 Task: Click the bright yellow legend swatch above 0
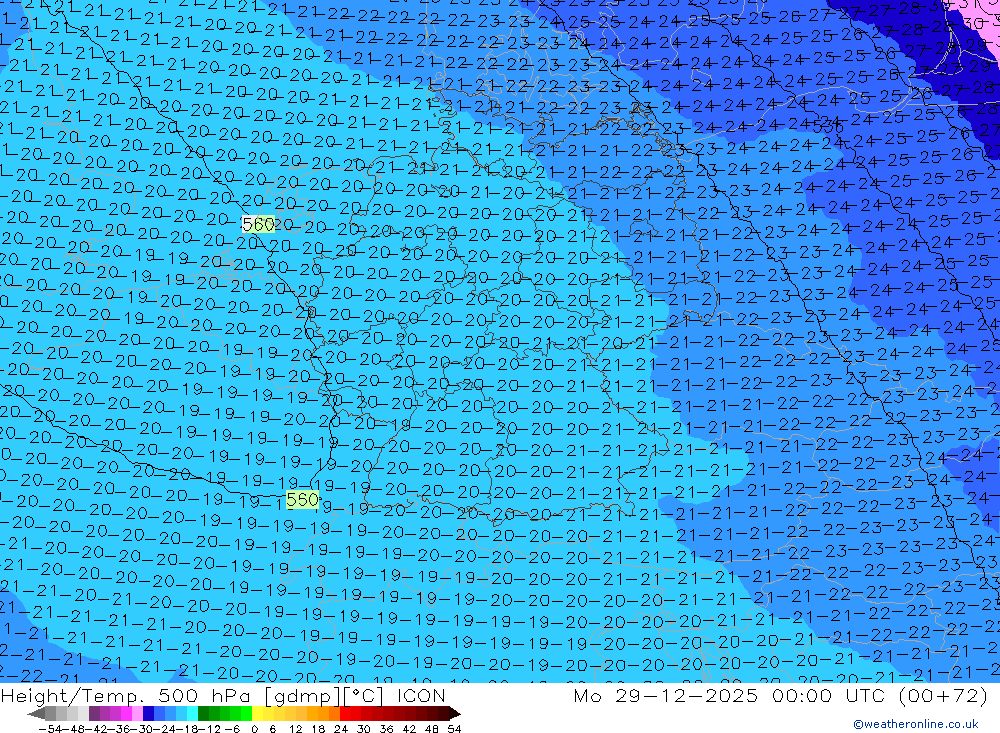[x=257, y=713]
